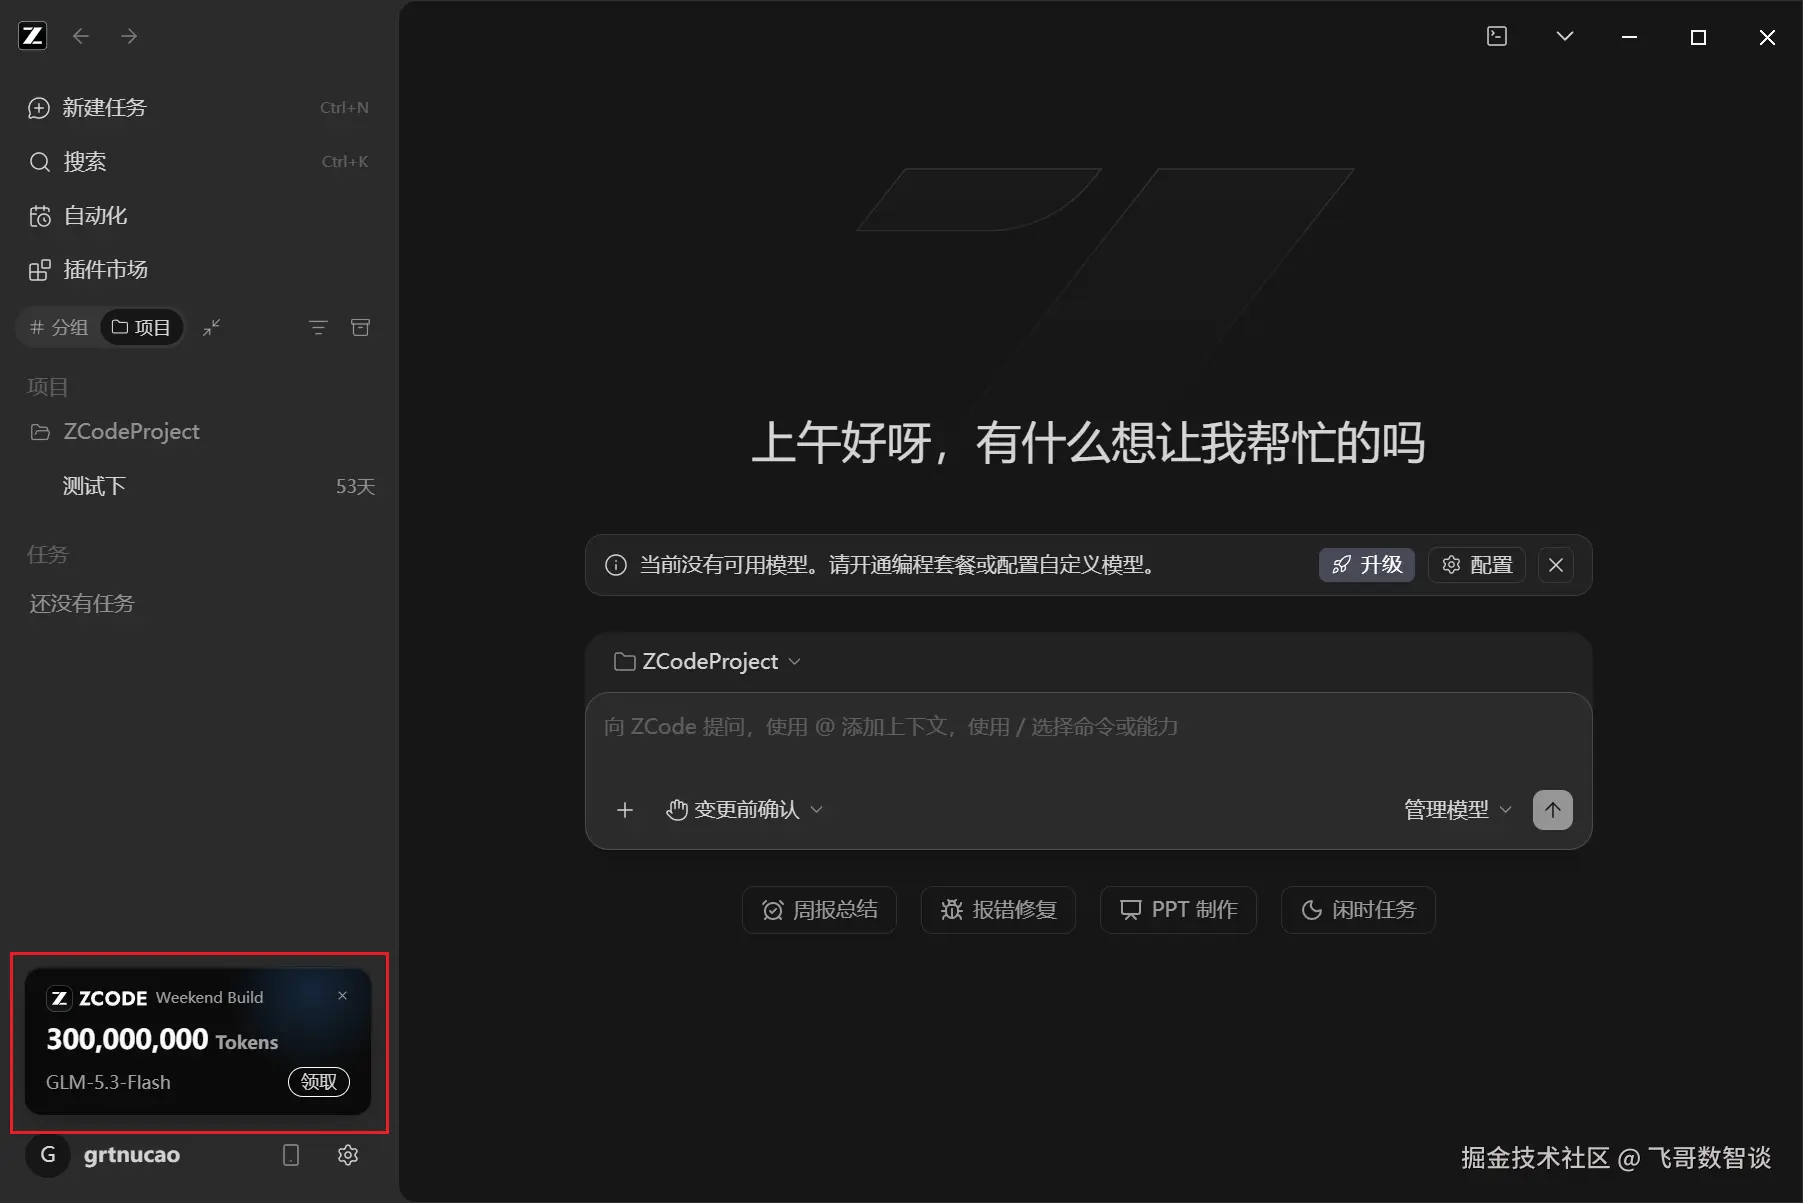Open settings via the gear icon
Viewport: 1803px width, 1203px height.
coord(348,1155)
